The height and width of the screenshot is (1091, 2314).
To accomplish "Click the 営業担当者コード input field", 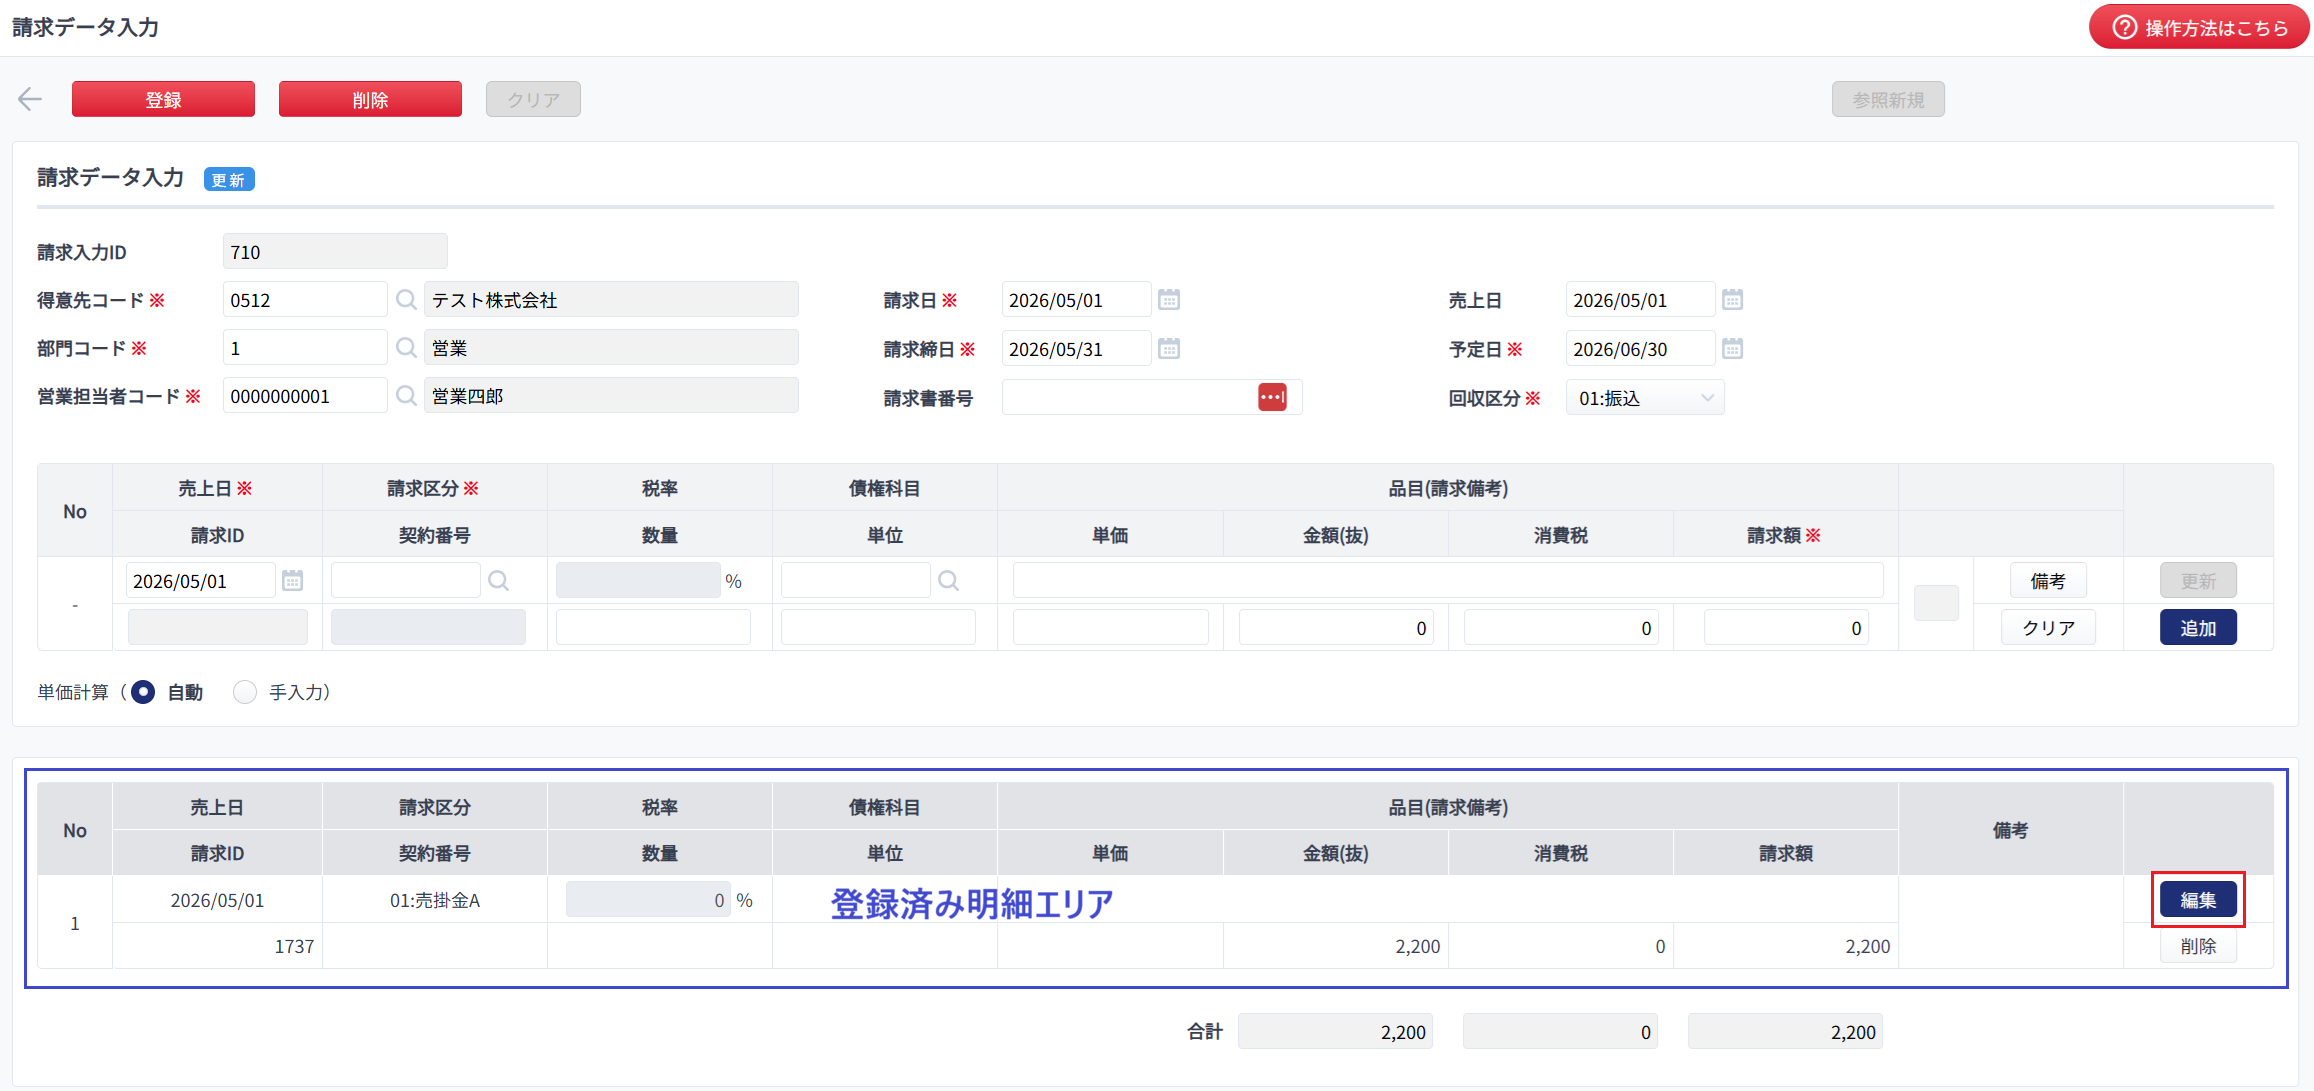I will tap(305, 396).
